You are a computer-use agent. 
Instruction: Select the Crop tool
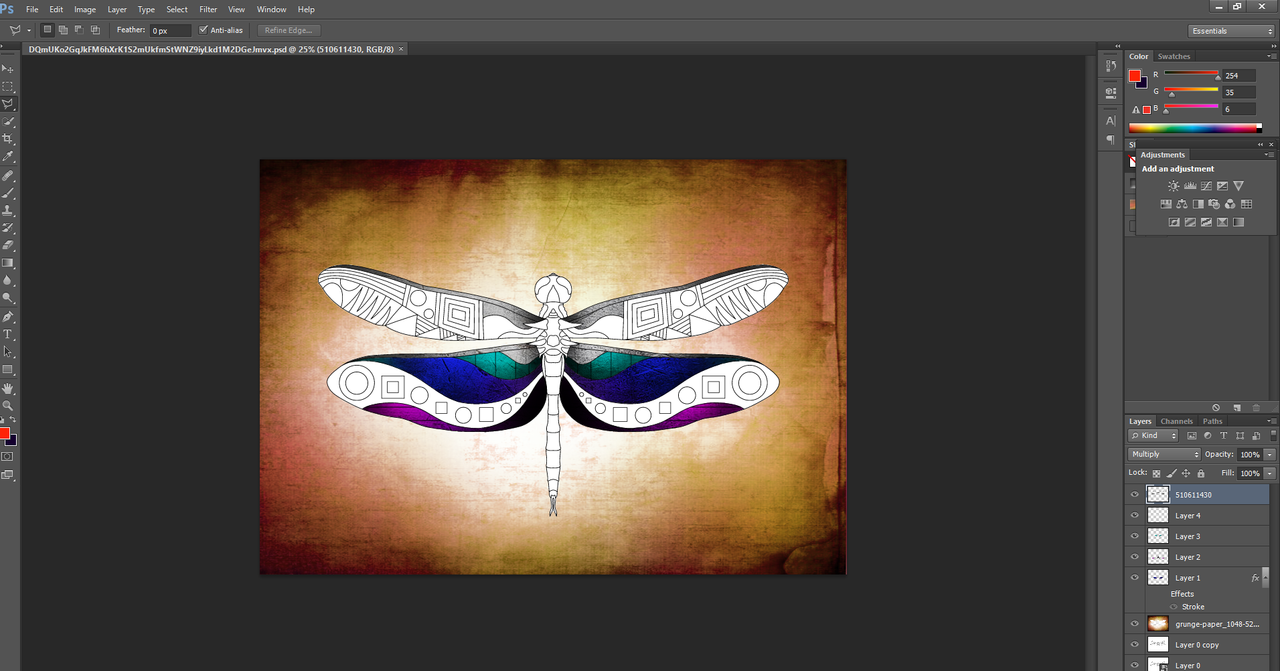[8, 139]
